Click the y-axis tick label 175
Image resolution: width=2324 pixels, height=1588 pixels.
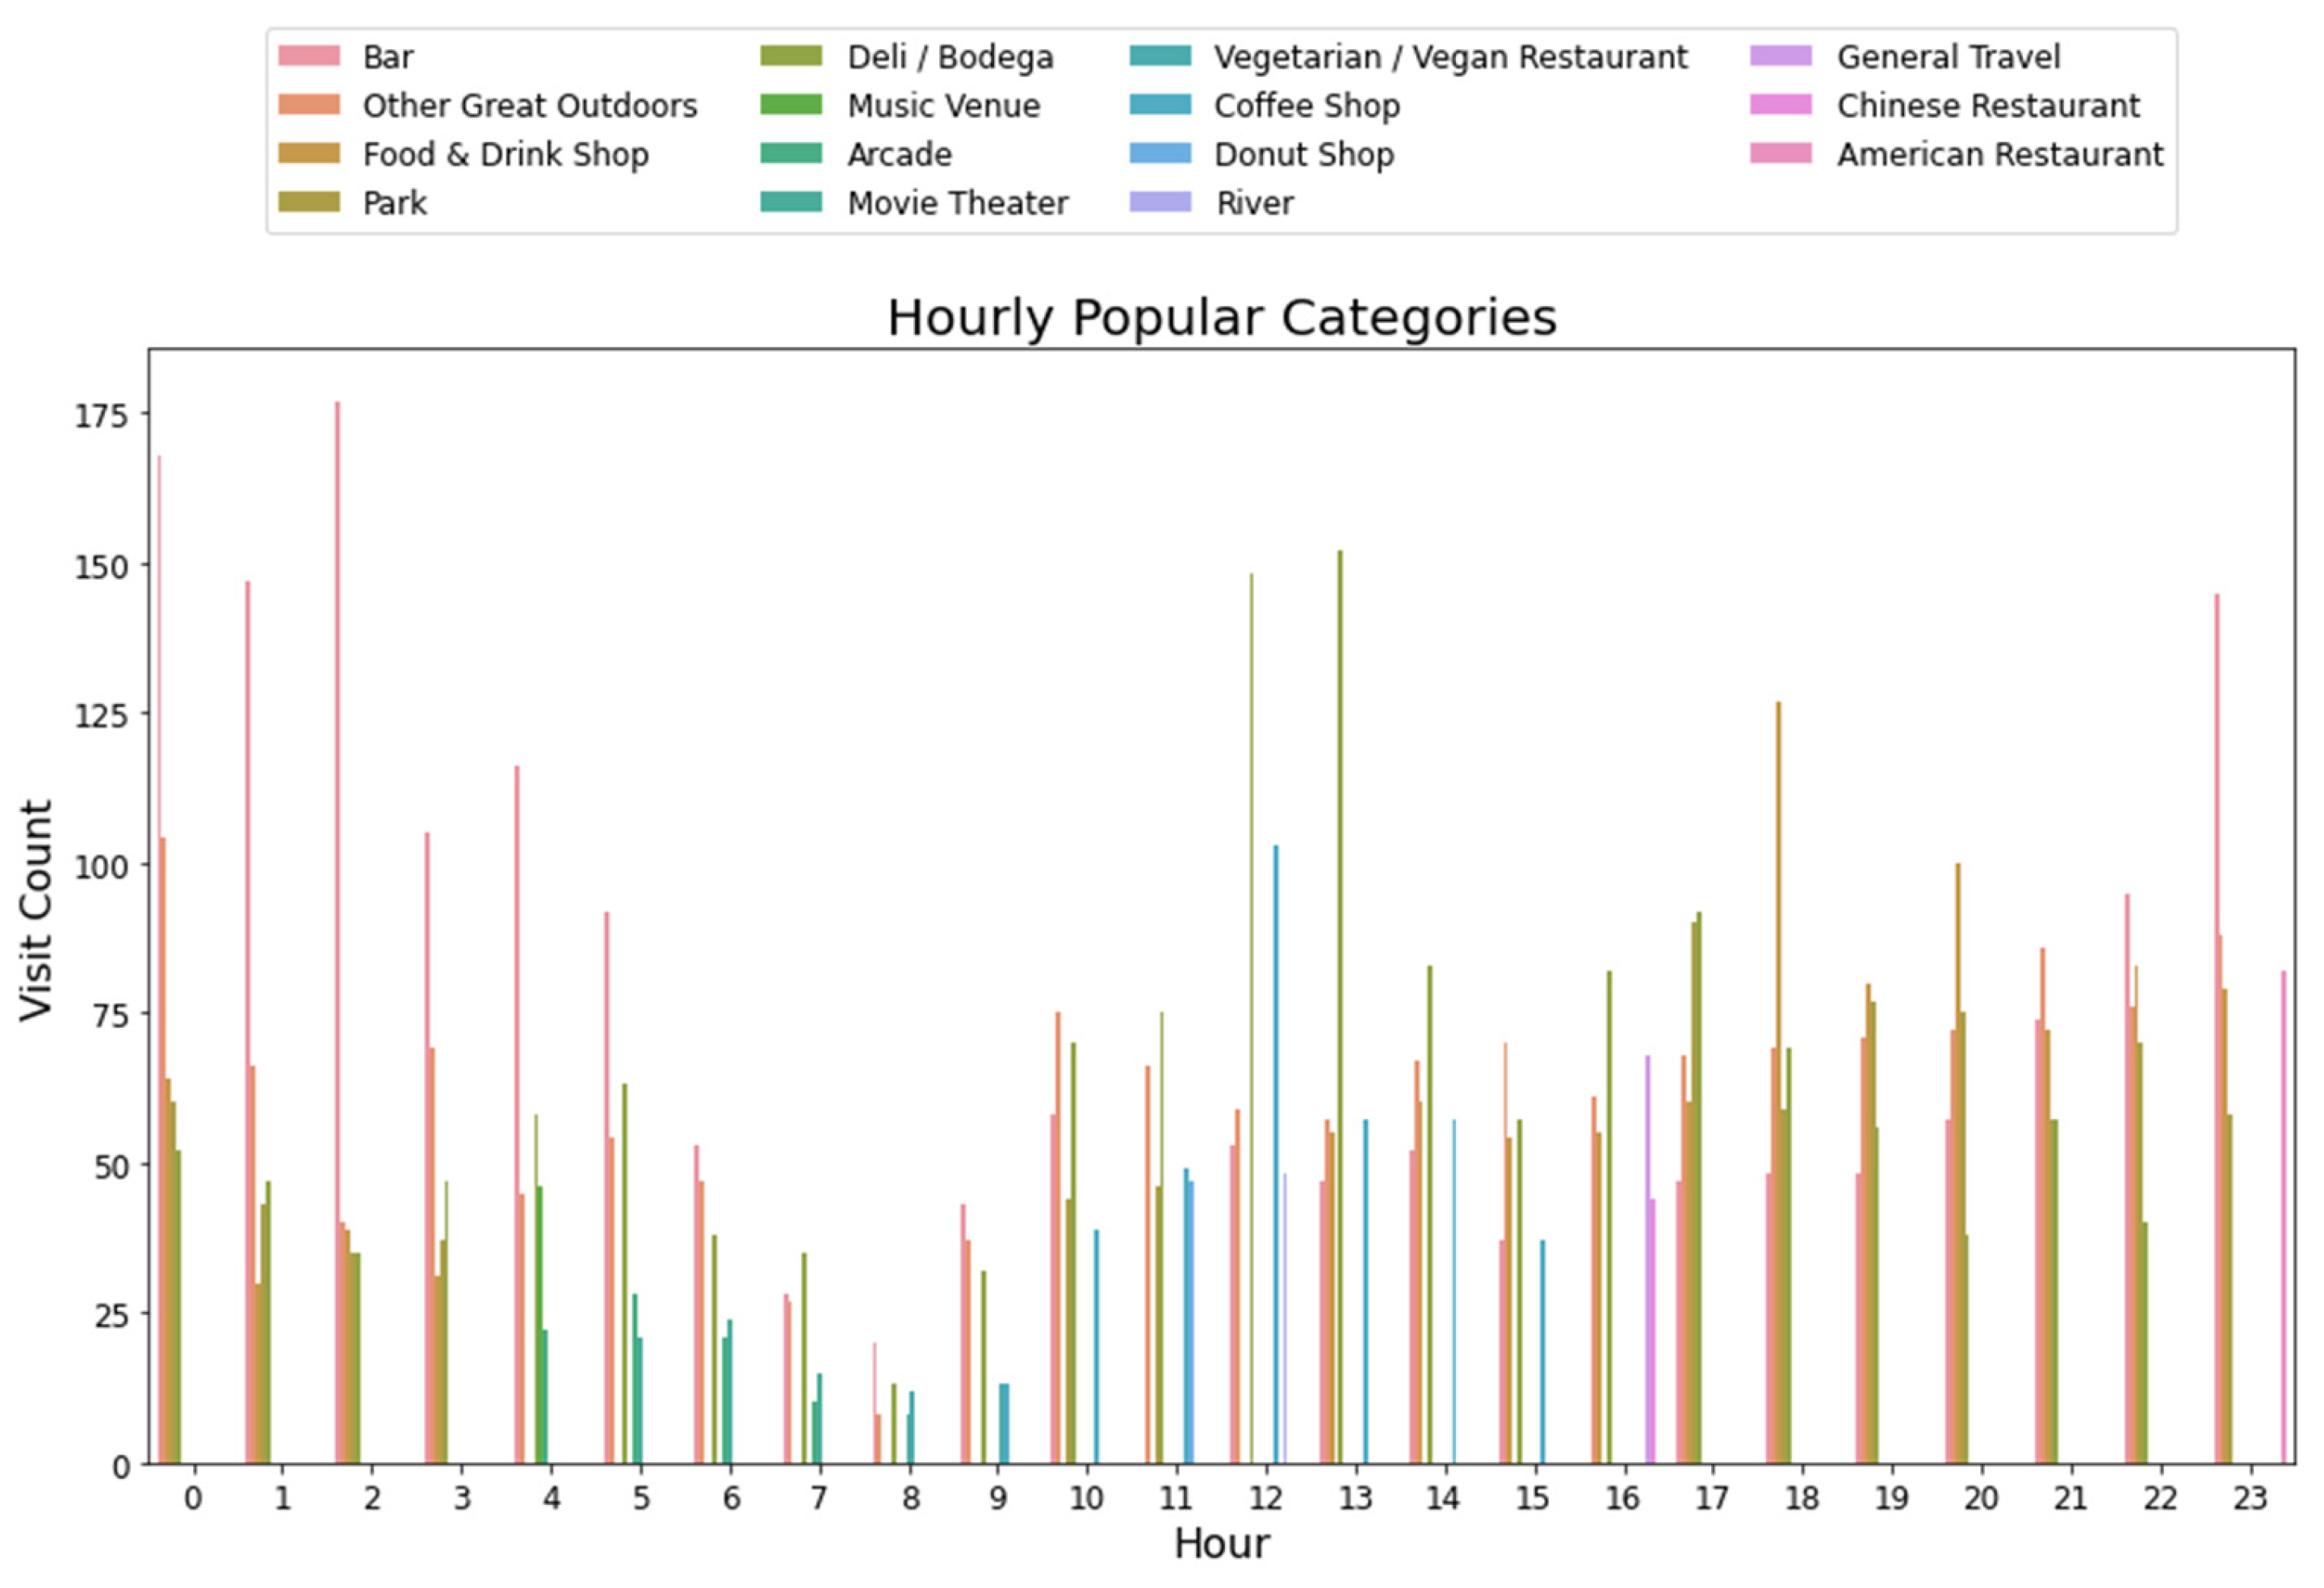click(102, 415)
